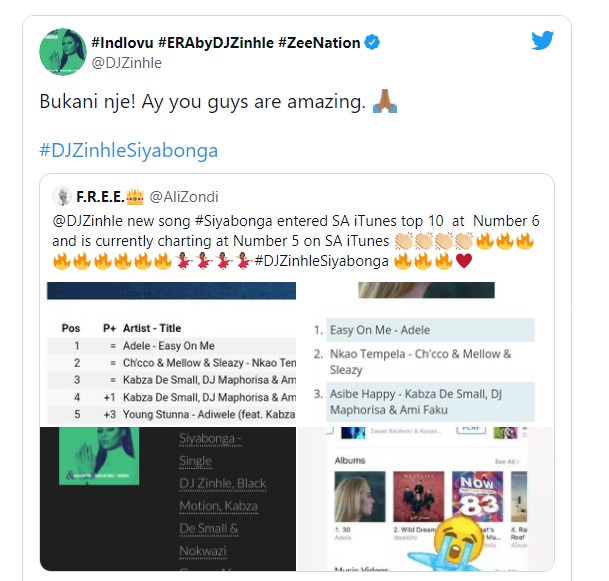Click the Twitter bird logo
The width and height of the screenshot is (609, 581).
click(x=542, y=40)
